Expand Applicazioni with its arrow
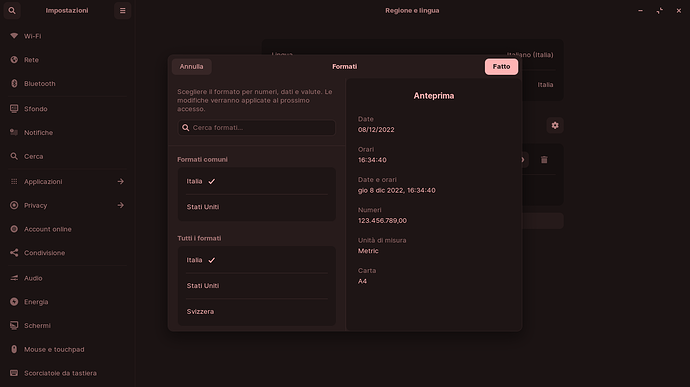Image resolution: width=690 pixels, height=387 pixels. (x=121, y=181)
